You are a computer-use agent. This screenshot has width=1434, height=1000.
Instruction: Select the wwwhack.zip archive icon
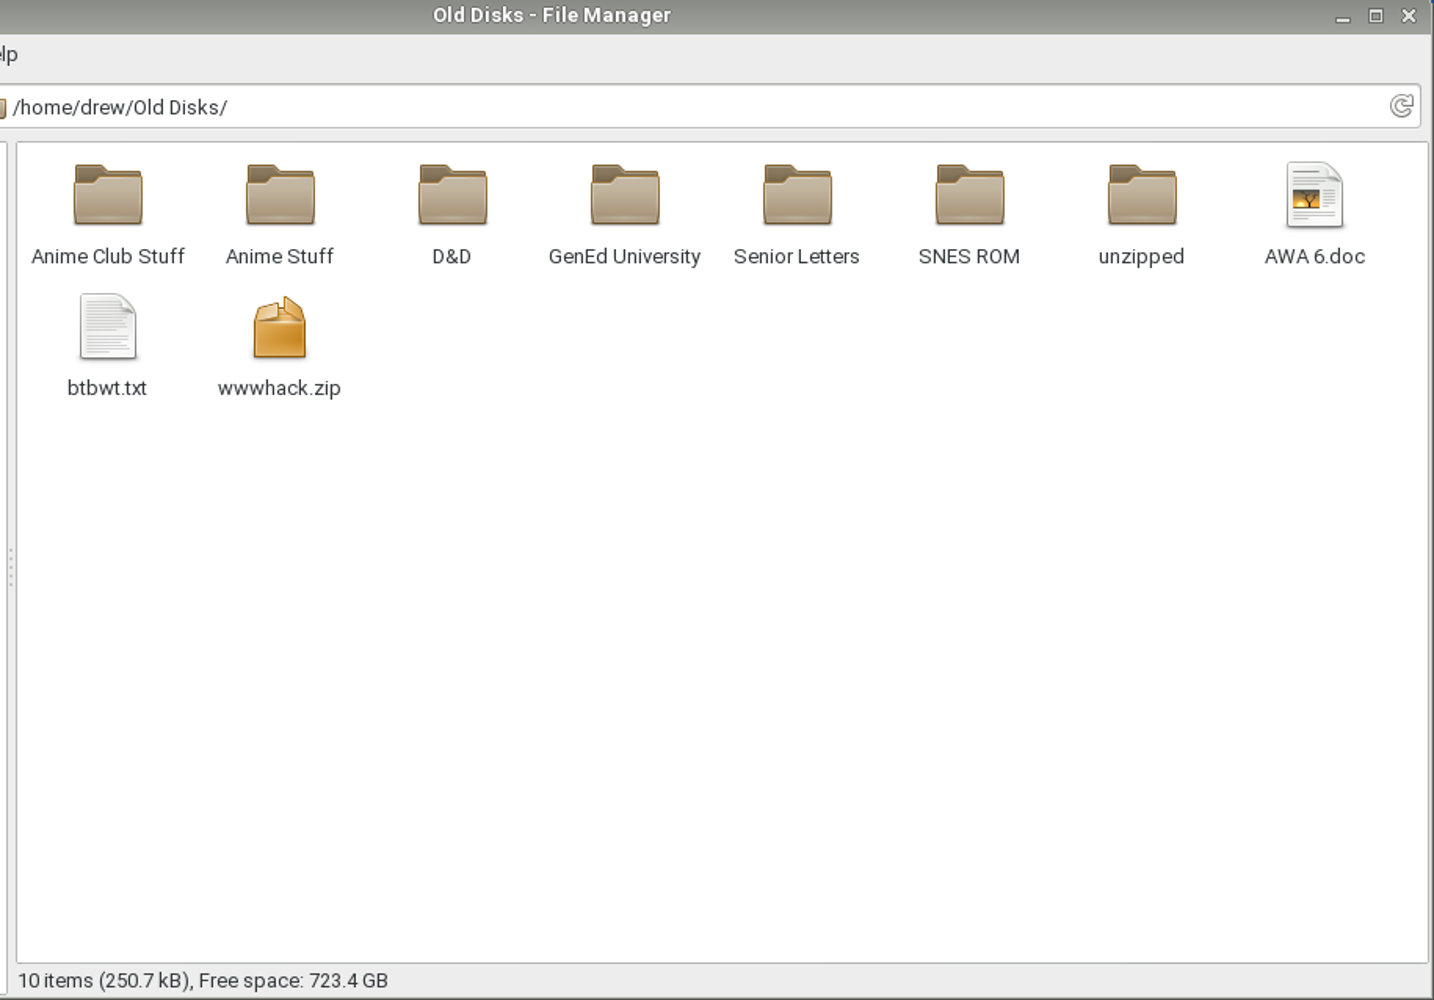pyautogui.click(x=279, y=328)
